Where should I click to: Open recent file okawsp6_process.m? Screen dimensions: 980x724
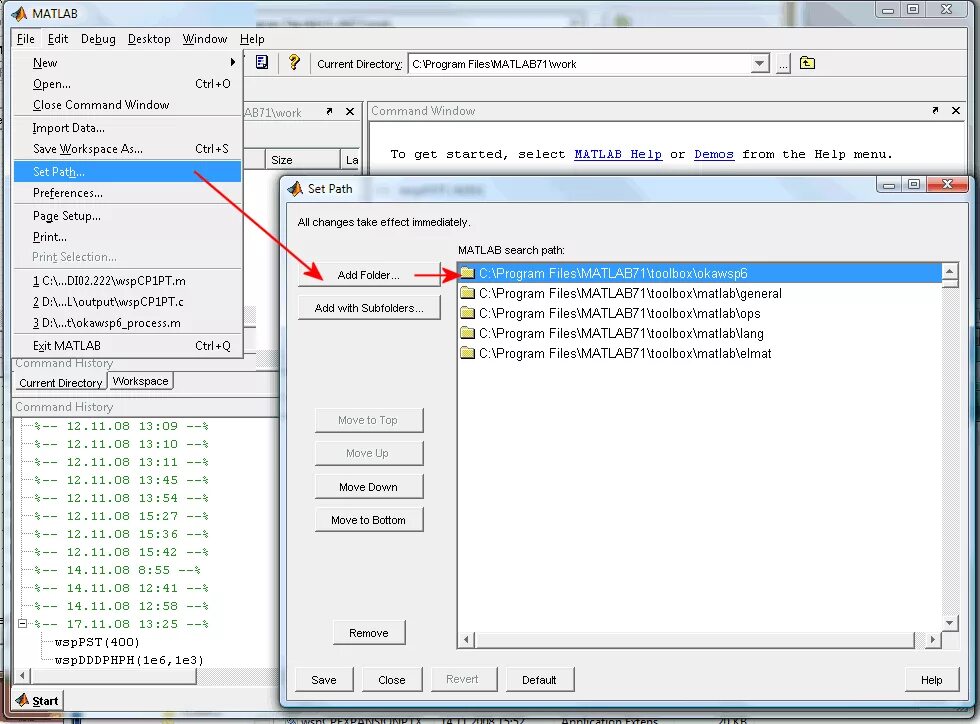coord(128,323)
